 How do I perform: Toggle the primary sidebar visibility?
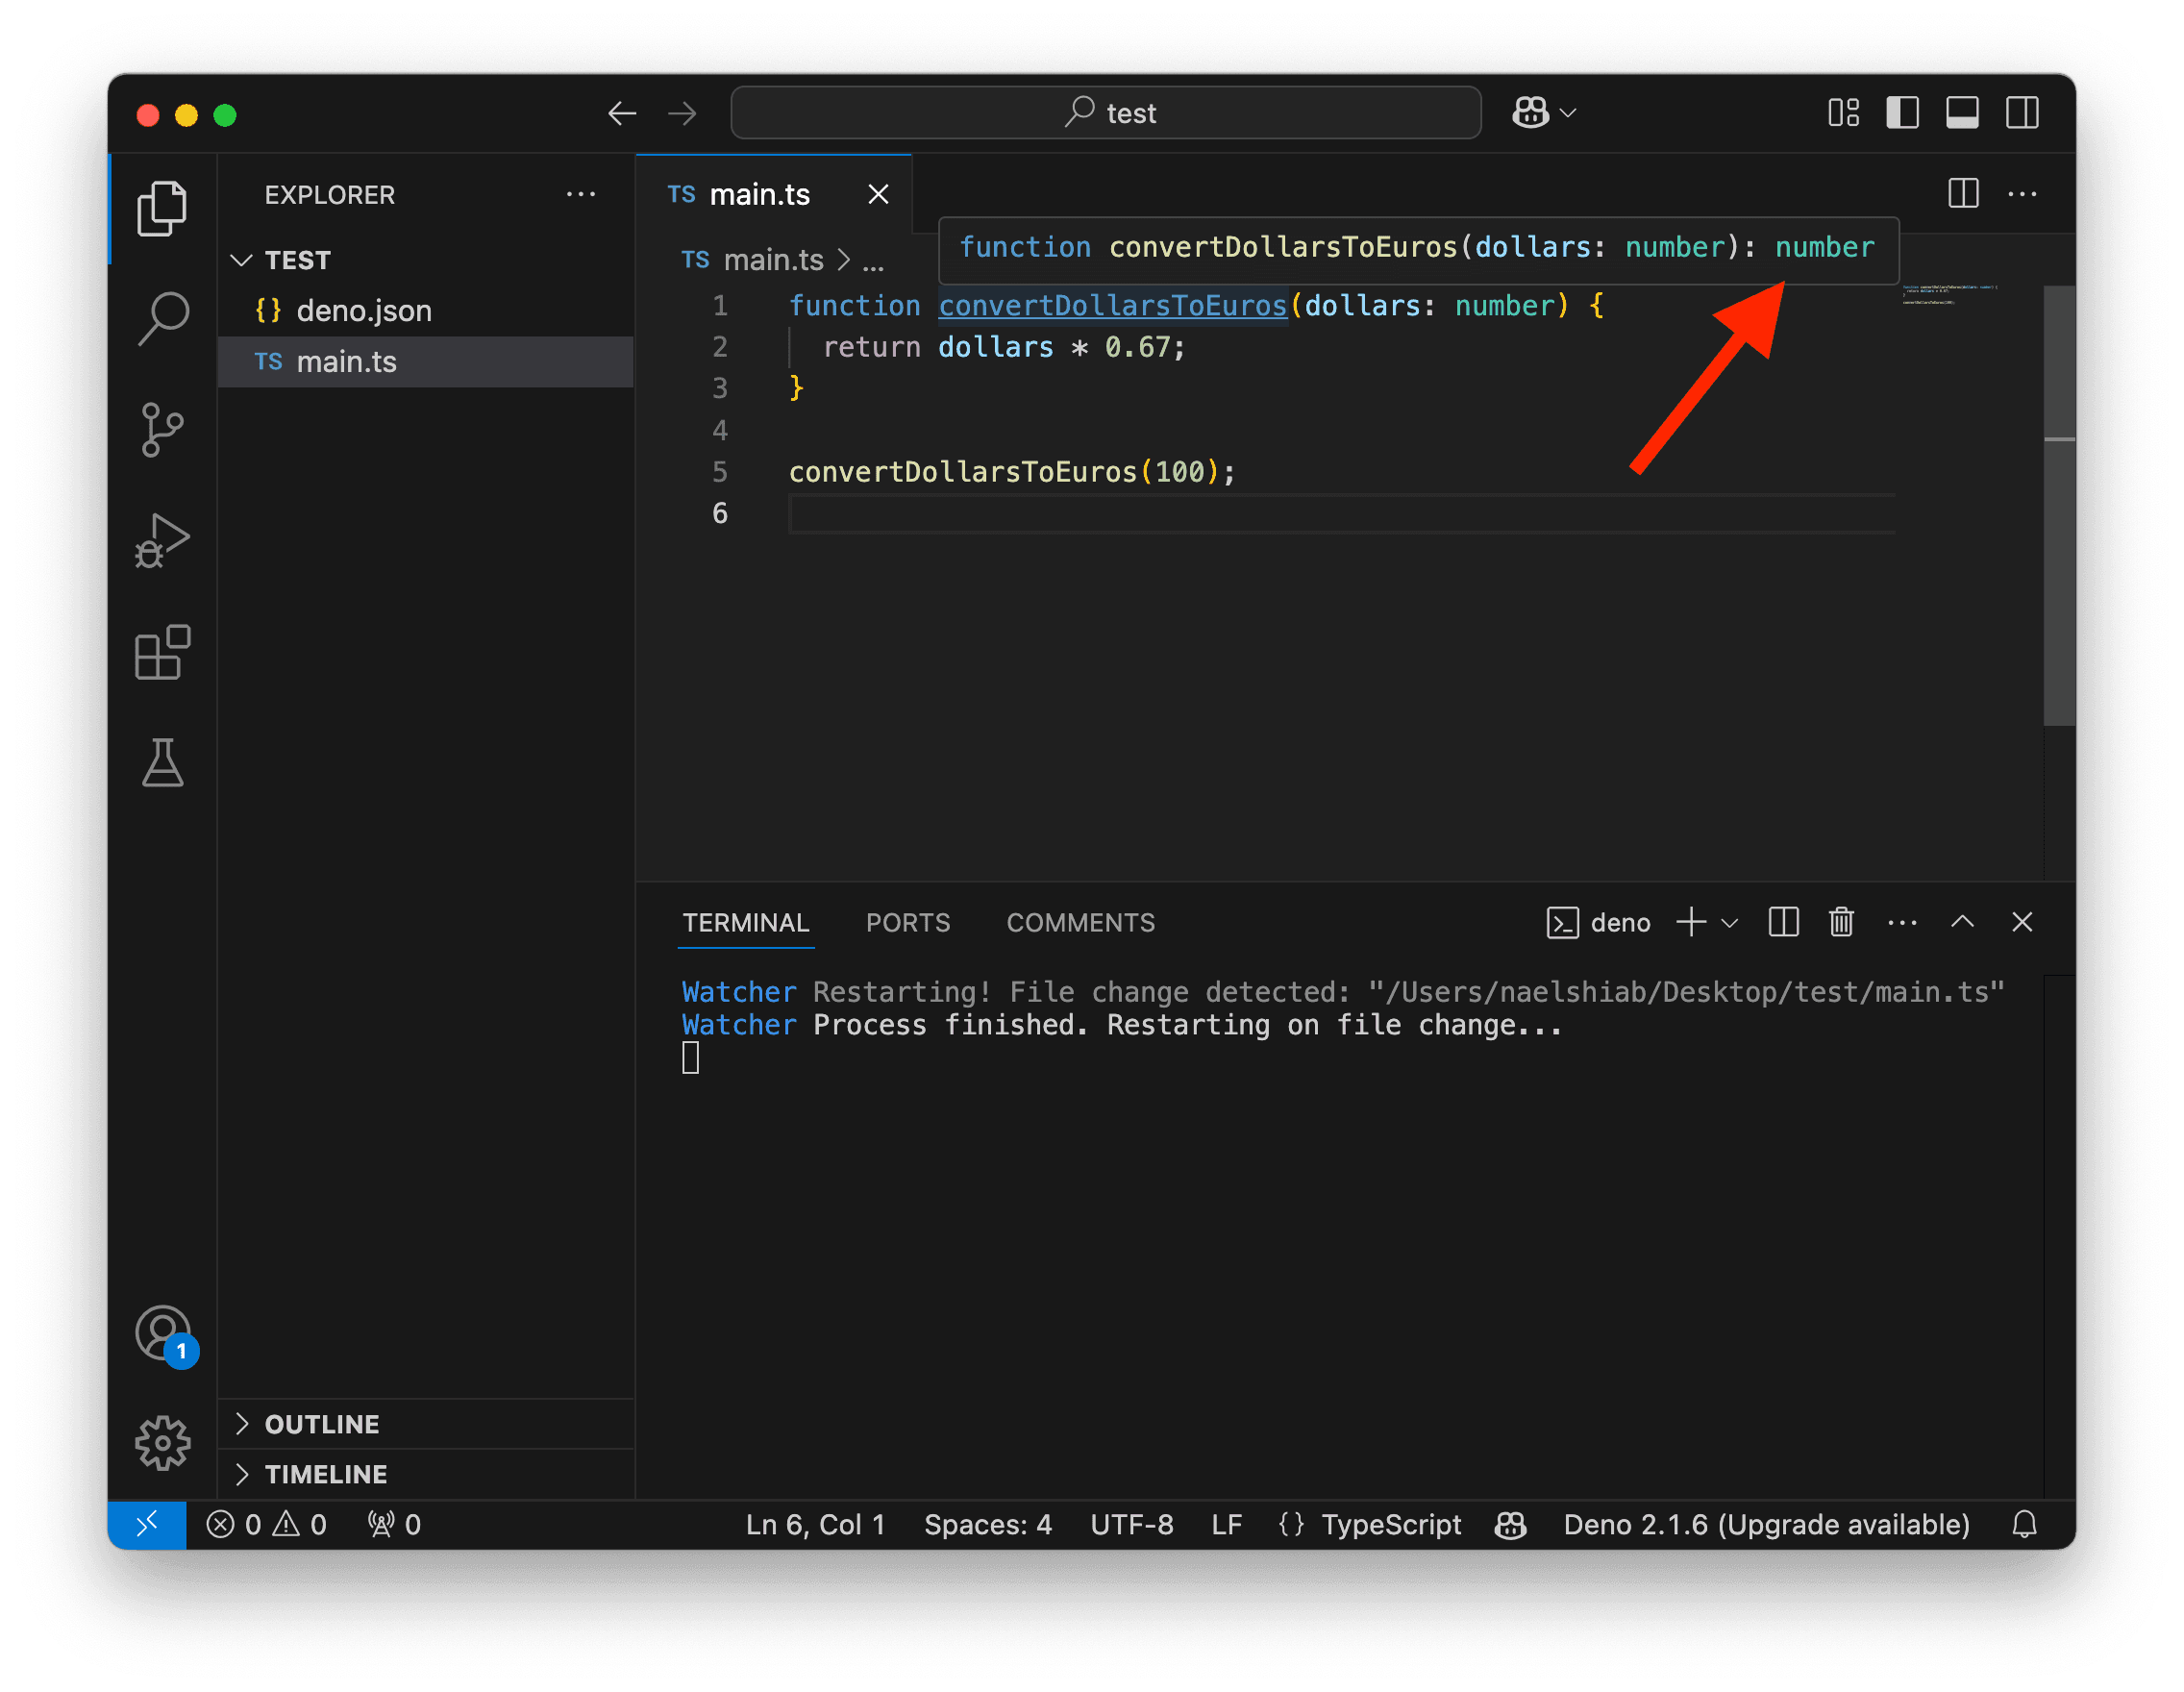pos(1902,112)
